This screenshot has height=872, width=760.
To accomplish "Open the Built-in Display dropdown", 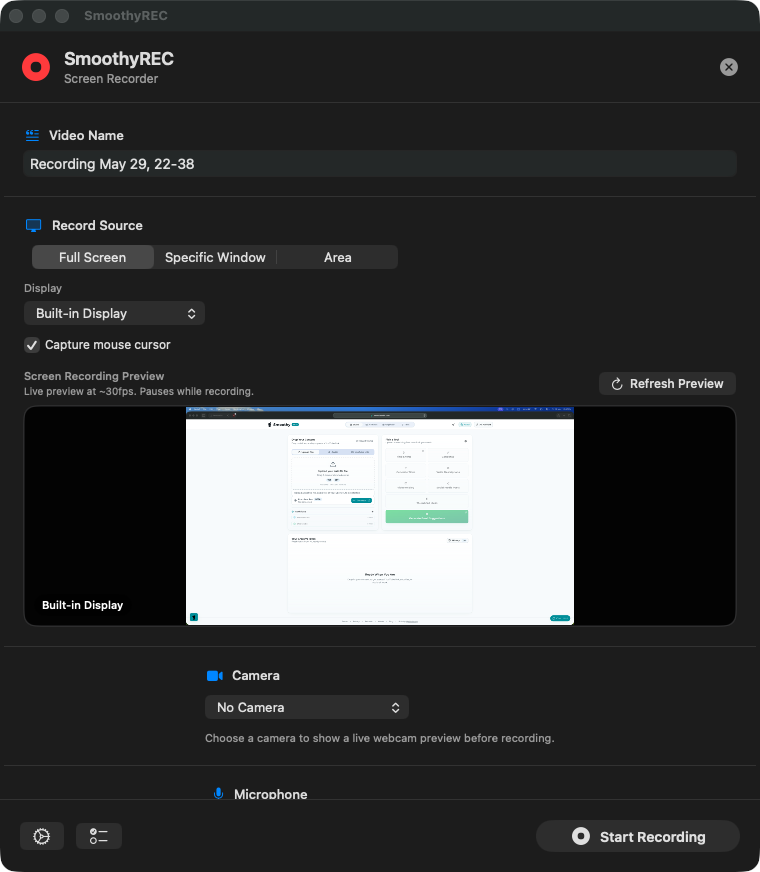I will (x=114, y=314).
